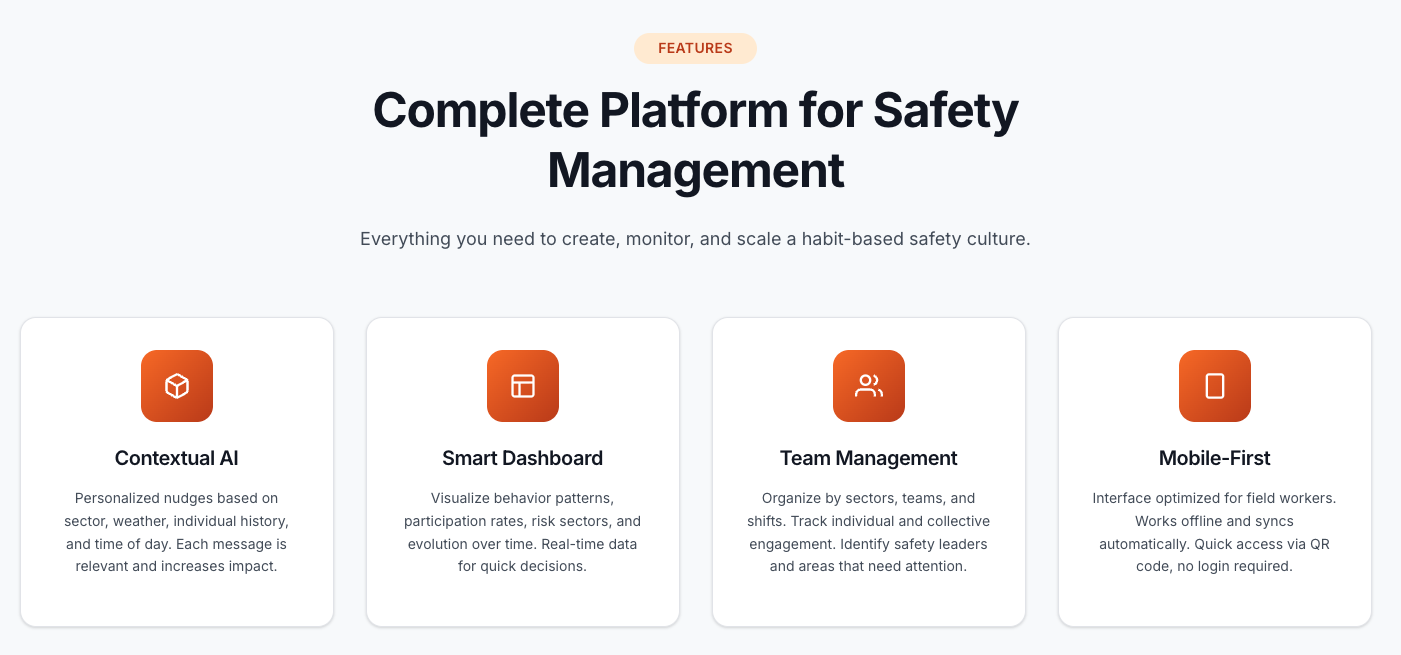
Task: Click the orange icon above Contextual AI
Action: coord(176,386)
